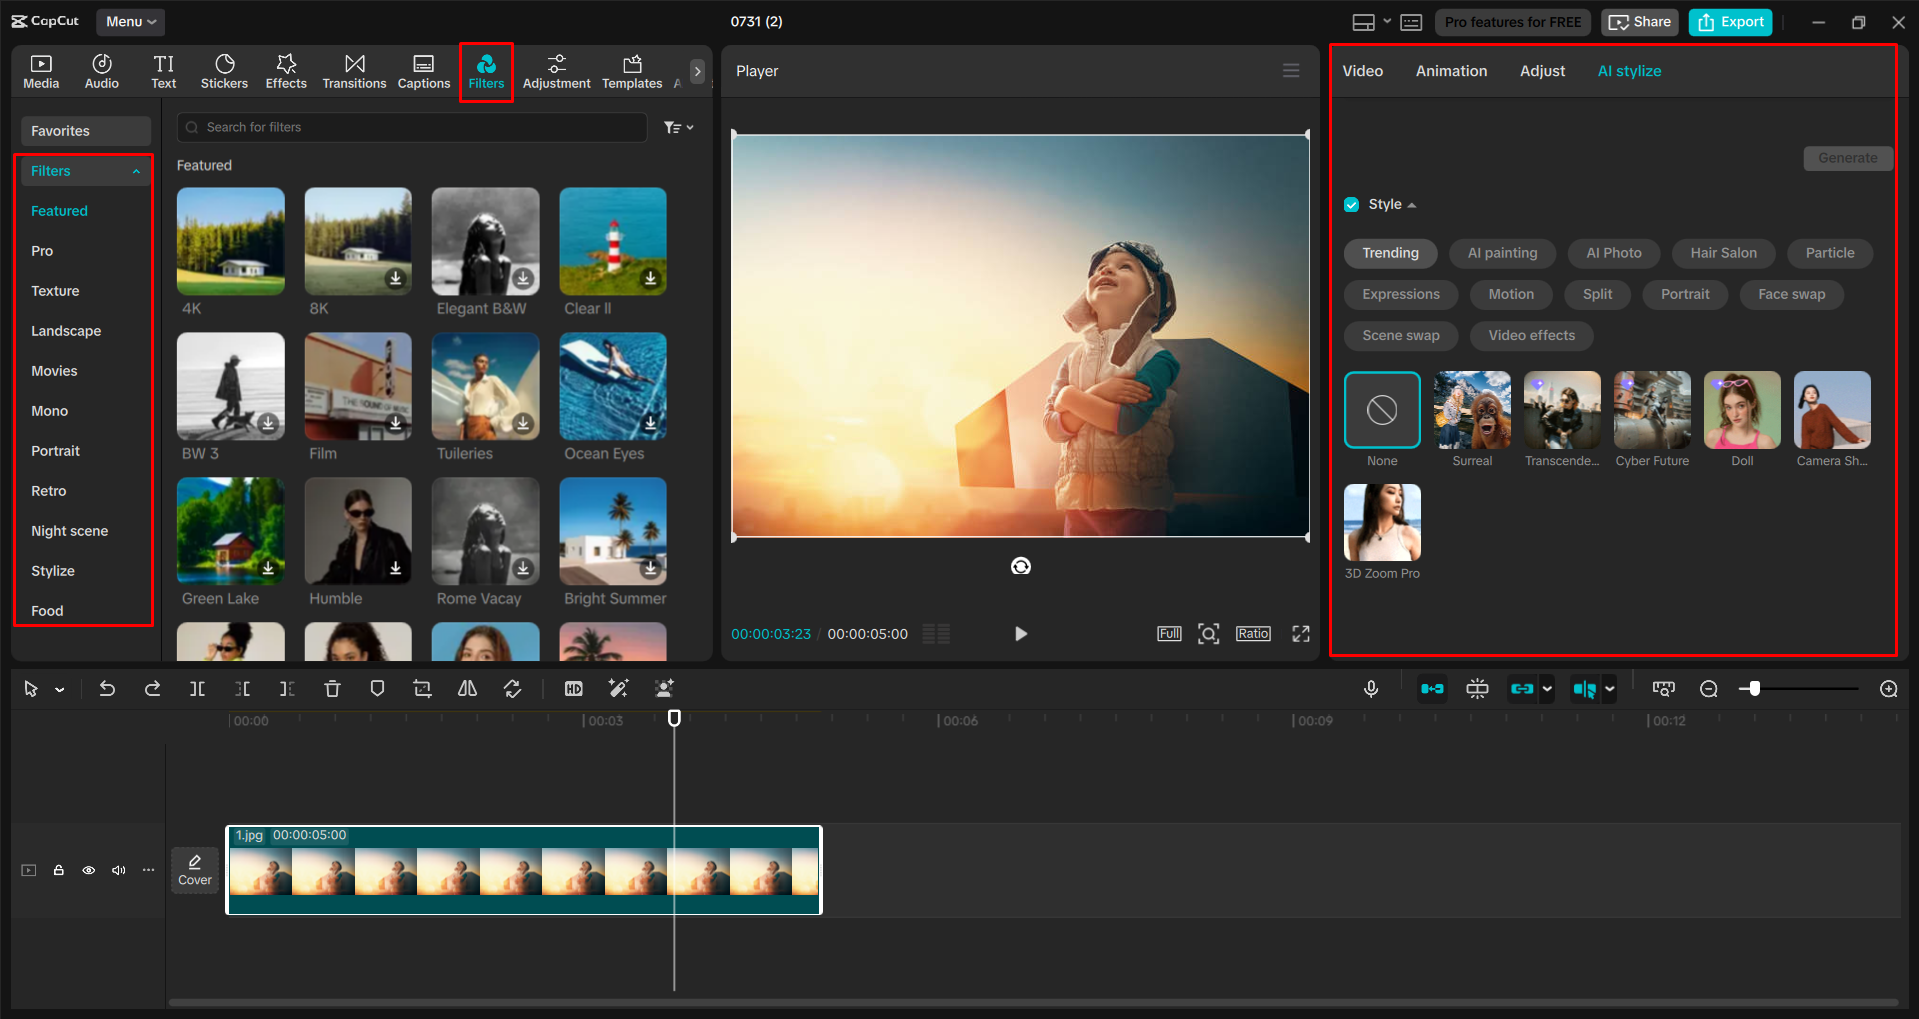The width and height of the screenshot is (1919, 1019).
Task: Click the mirror flip icon
Action: point(467,689)
